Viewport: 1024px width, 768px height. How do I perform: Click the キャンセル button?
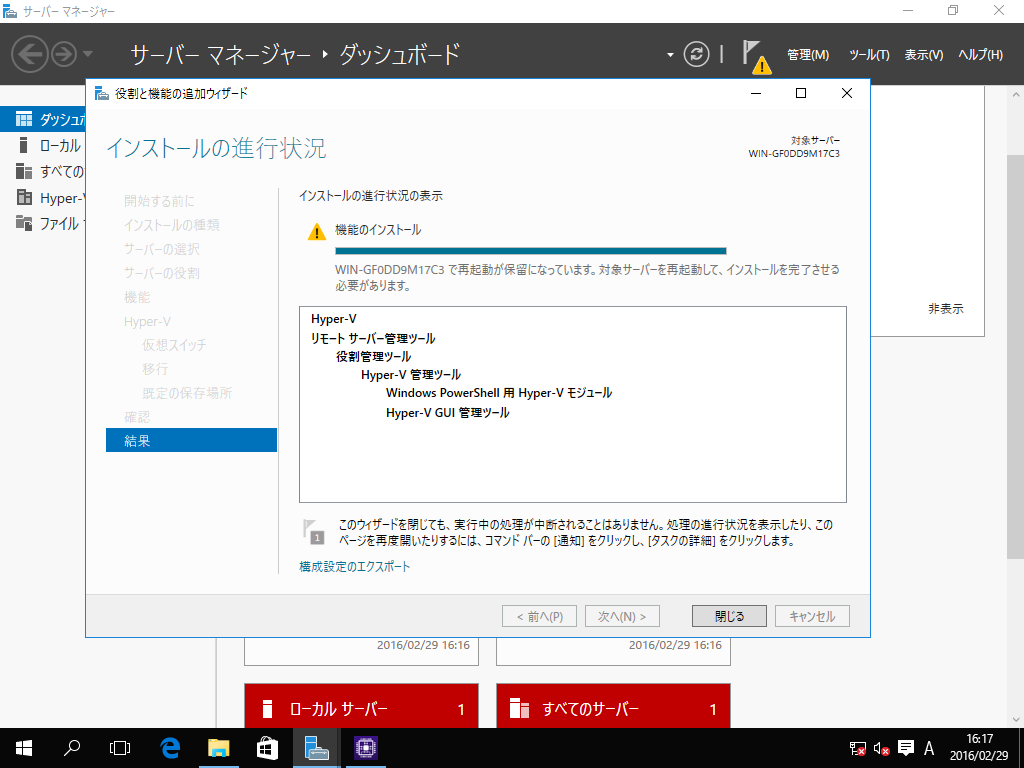tap(812, 616)
